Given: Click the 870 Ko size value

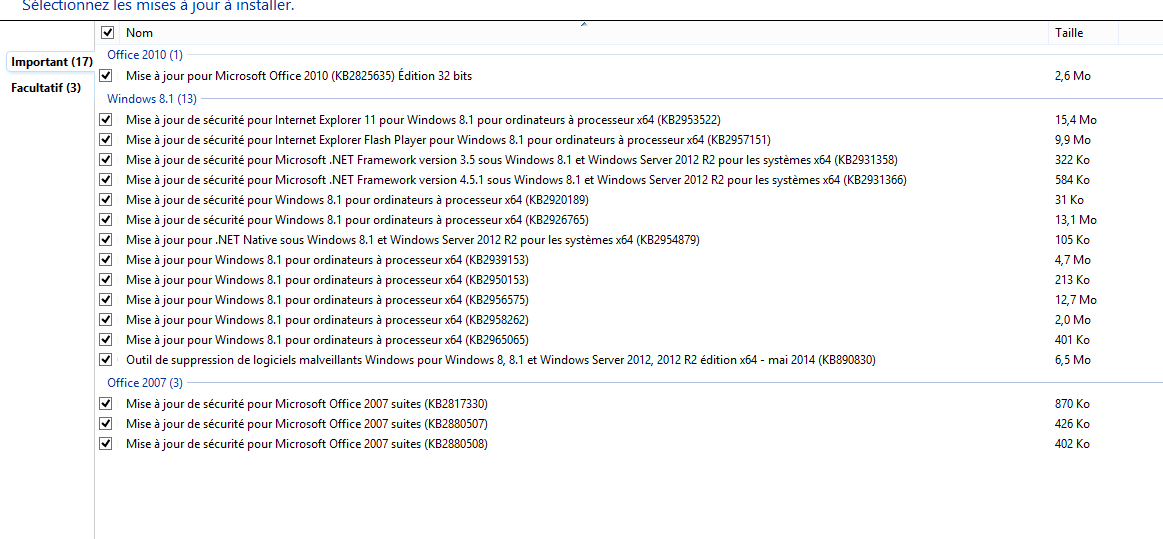Looking at the screenshot, I should pyautogui.click(x=1072, y=404).
